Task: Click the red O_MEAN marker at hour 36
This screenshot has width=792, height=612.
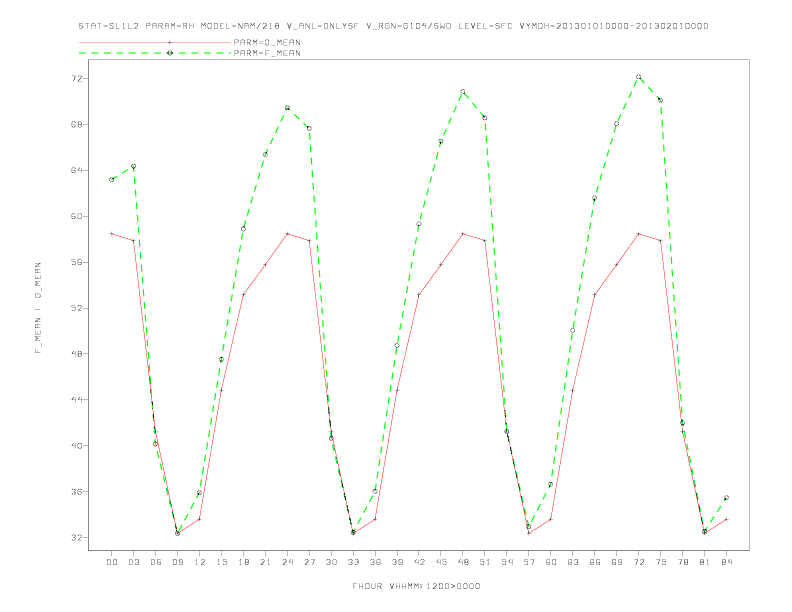Action: 375,519
